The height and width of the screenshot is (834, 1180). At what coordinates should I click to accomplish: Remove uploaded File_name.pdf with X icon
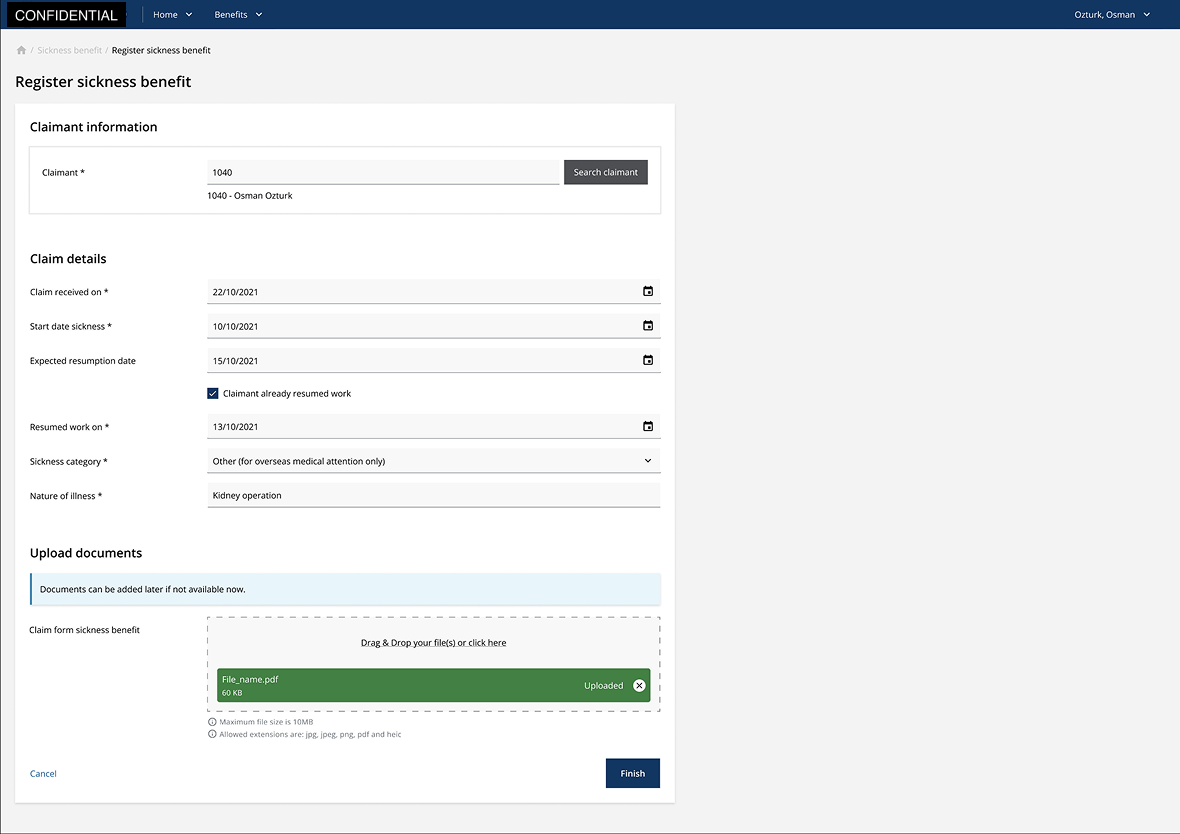click(x=640, y=686)
